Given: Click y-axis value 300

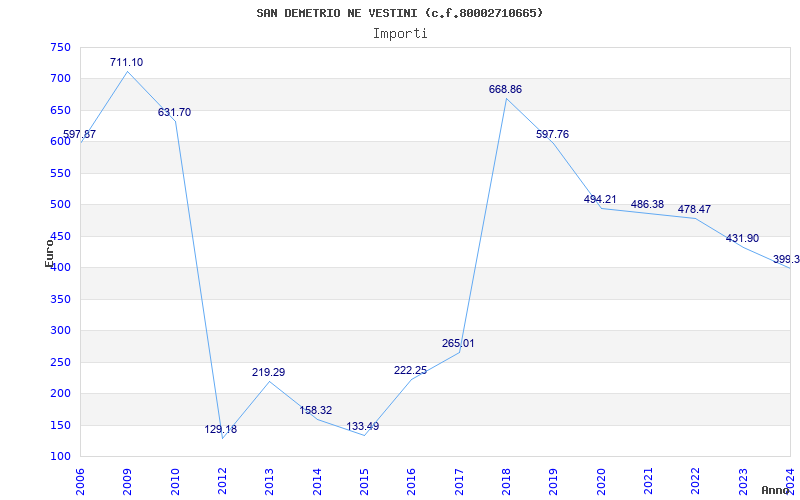Looking at the screenshot, I should (x=60, y=331).
